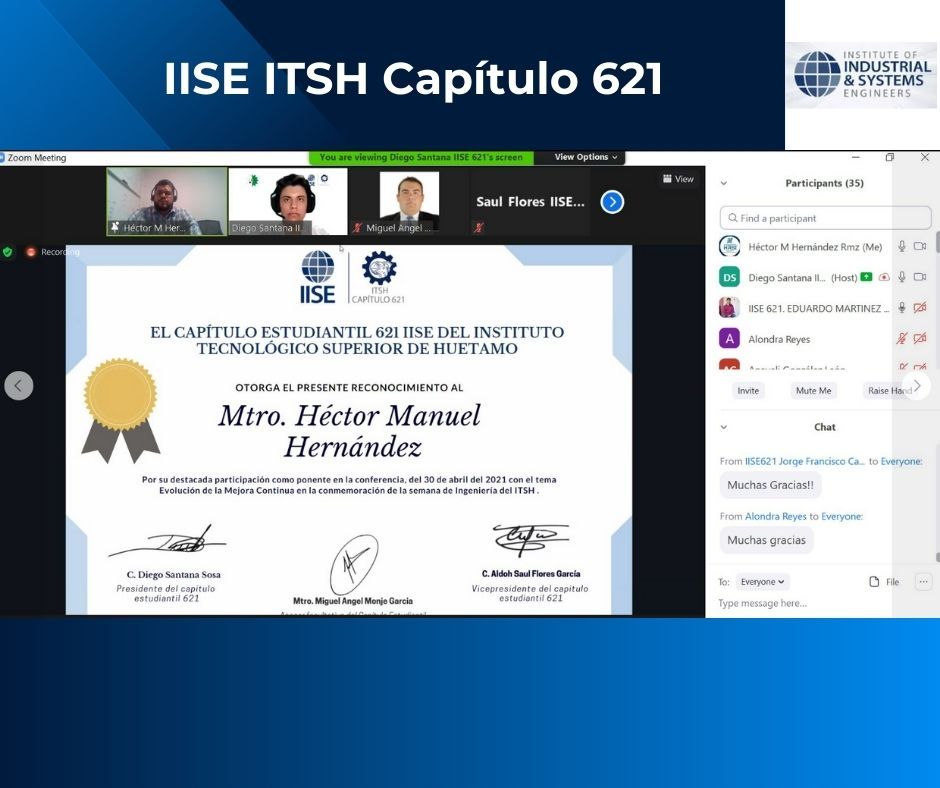Image resolution: width=940 pixels, height=788 pixels.
Task: Open the View layout menu
Action: point(677,179)
